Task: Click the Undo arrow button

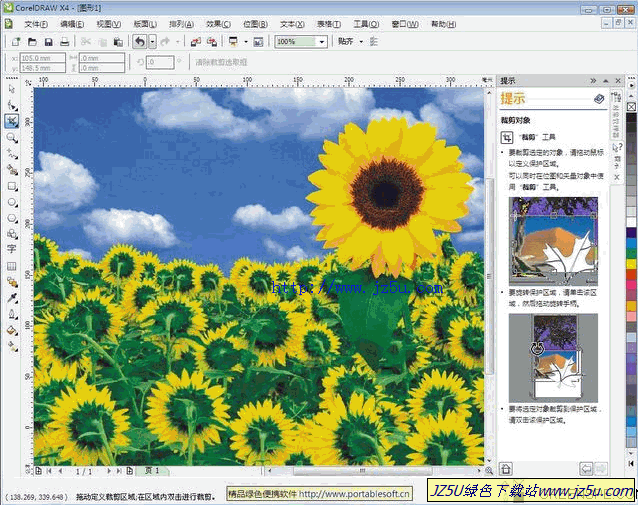Action: point(140,42)
